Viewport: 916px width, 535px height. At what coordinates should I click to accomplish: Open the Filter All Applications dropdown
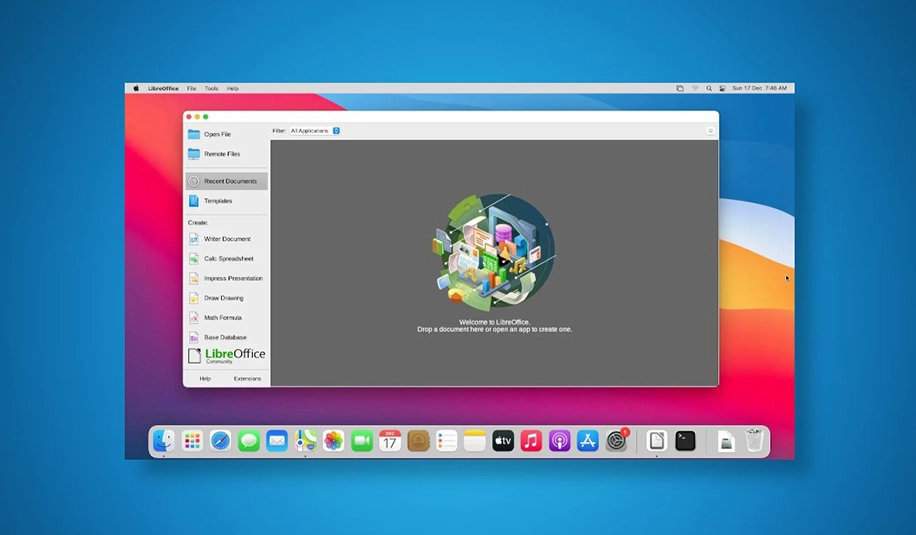point(315,131)
